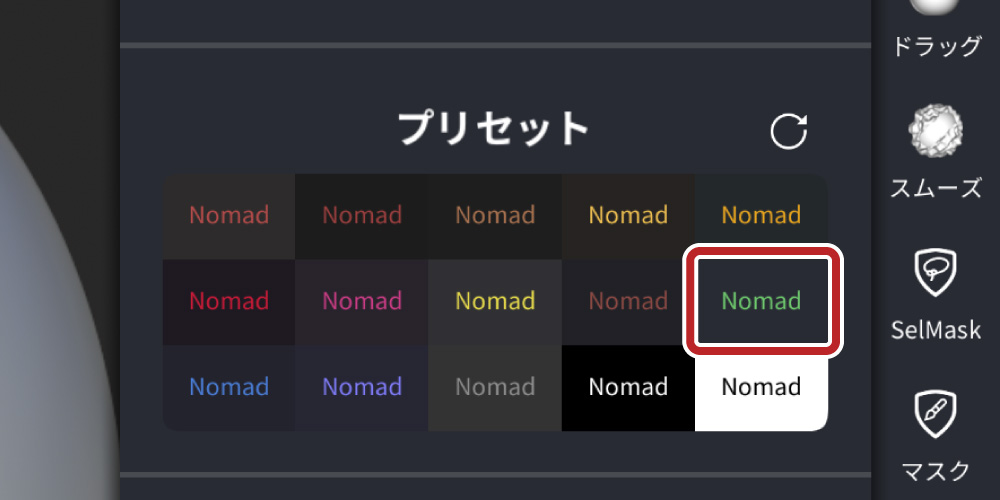
Task: Pick the muted brown Nomad preset beside green
Action: click(628, 301)
